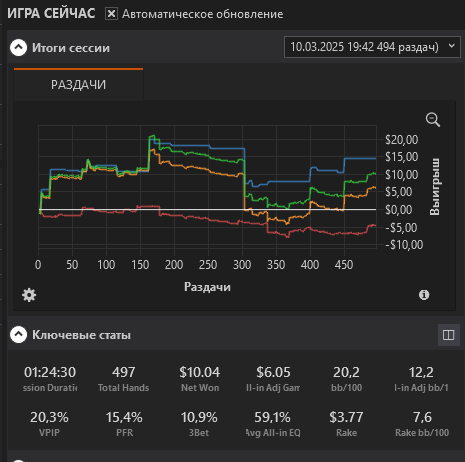Click the Раздачи axis label
Image resolution: width=465 pixels, height=462 pixels.
(207, 287)
